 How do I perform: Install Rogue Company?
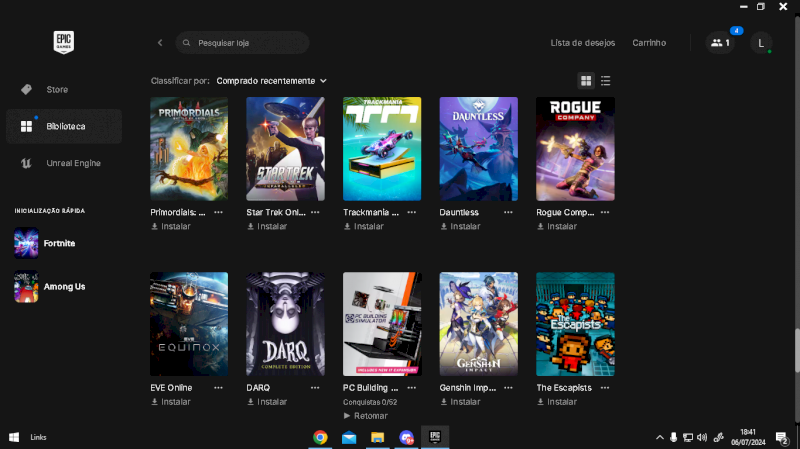557,227
